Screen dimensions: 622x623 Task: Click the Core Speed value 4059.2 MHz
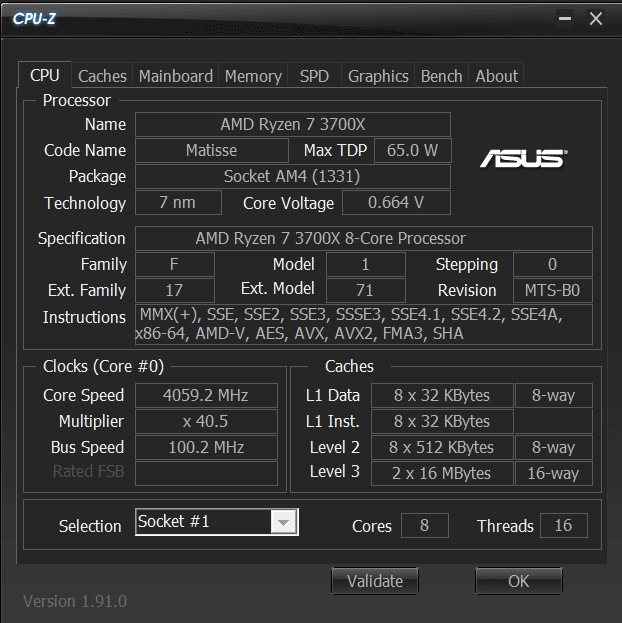click(206, 395)
